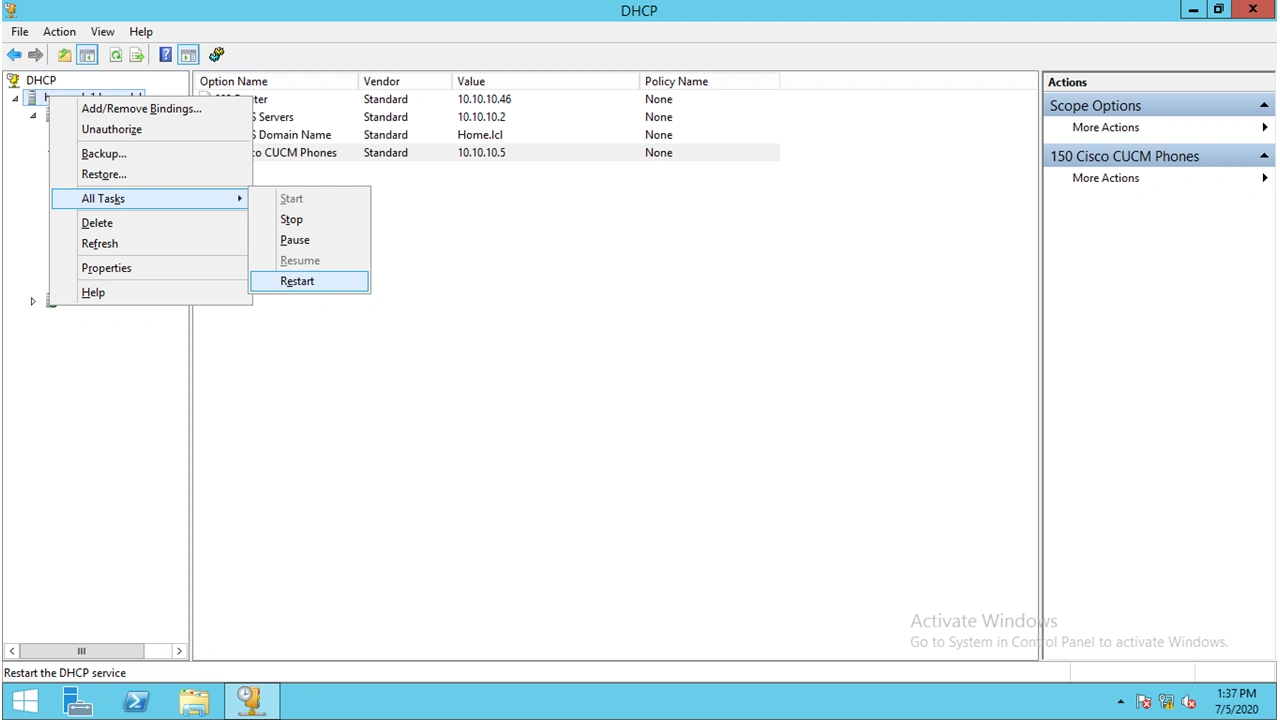Click the Back arrow in the toolbar

click(14, 55)
